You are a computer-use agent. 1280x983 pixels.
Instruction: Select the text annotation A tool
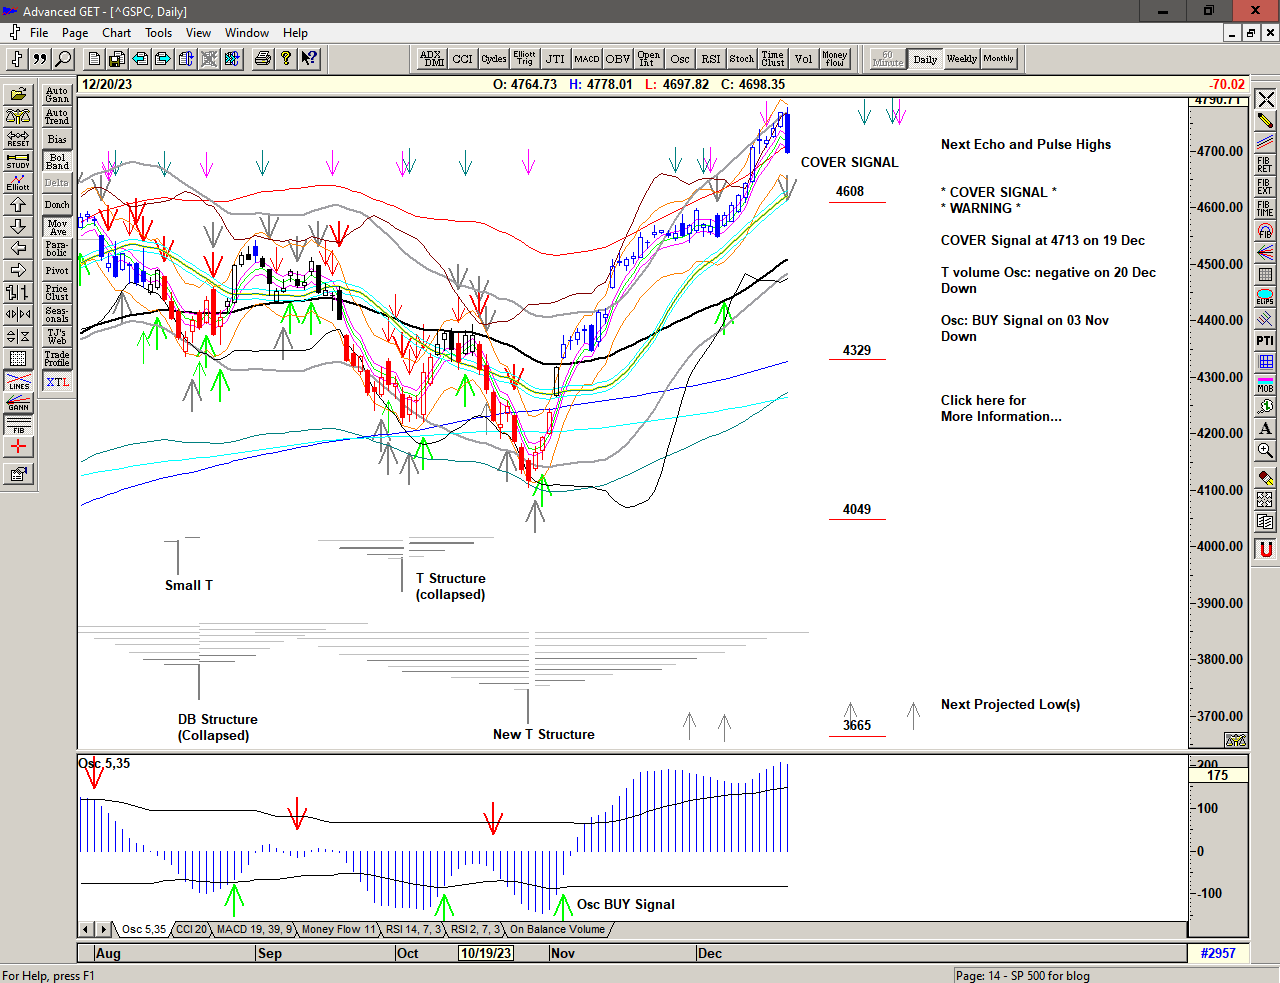pos(1265,429)
